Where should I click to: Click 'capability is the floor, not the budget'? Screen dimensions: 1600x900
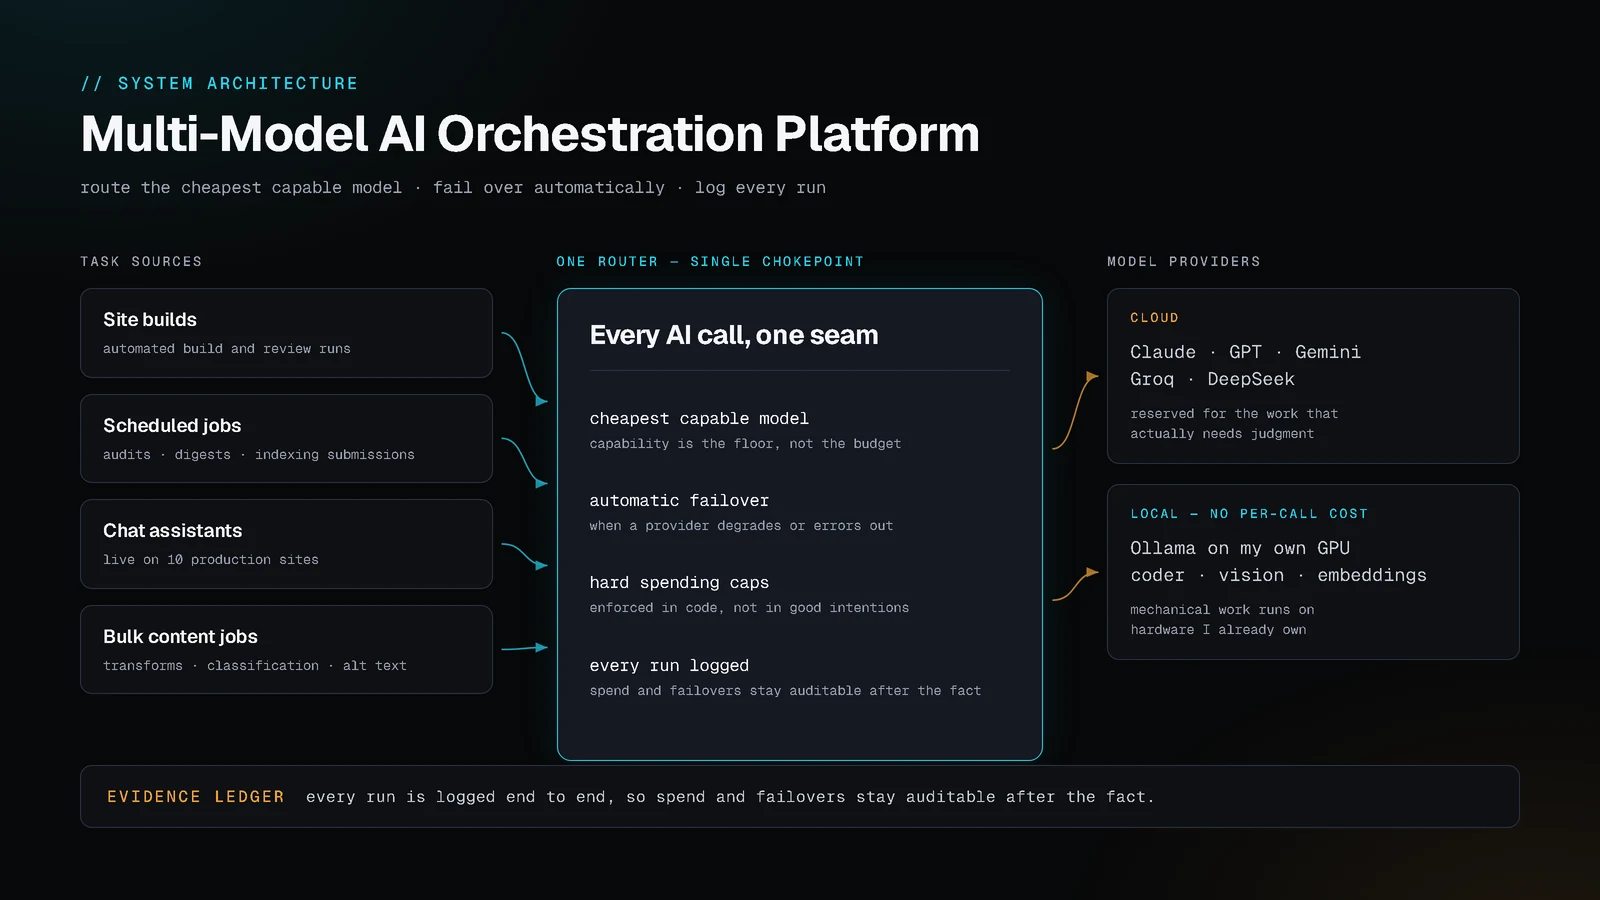tap(745, 444)
